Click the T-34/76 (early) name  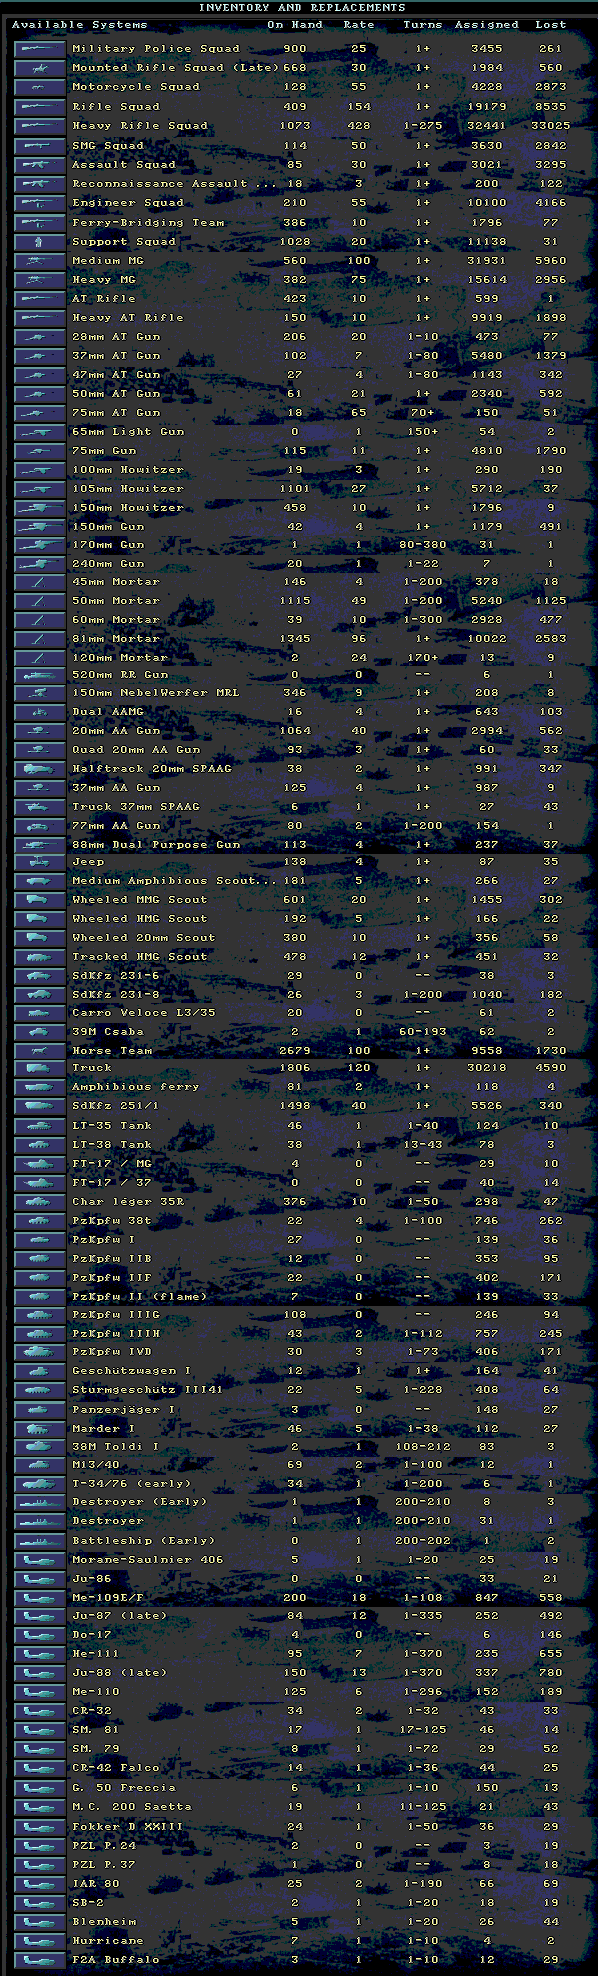(132, 1483)
